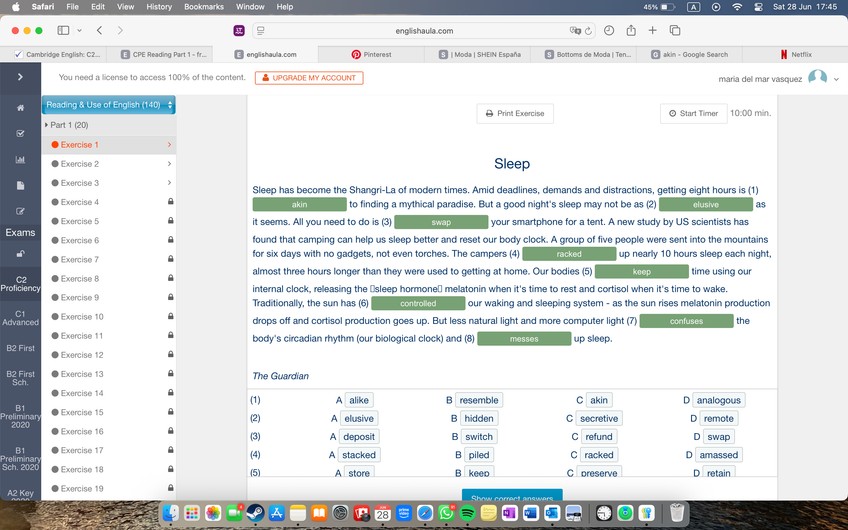
Task: Click the purple extension icon by the address bar
Action: (x=239, y=31)
